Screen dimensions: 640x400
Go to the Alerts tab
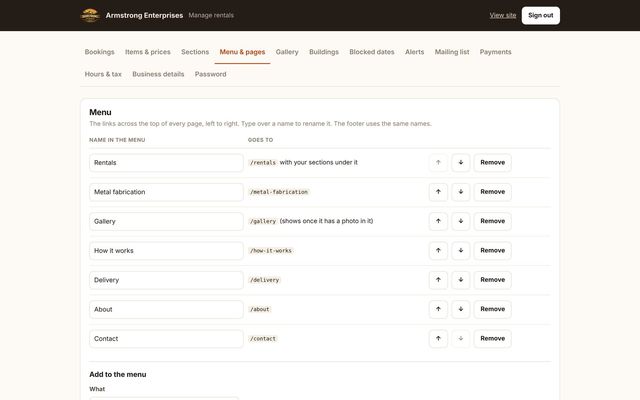(x=415, y=52)
